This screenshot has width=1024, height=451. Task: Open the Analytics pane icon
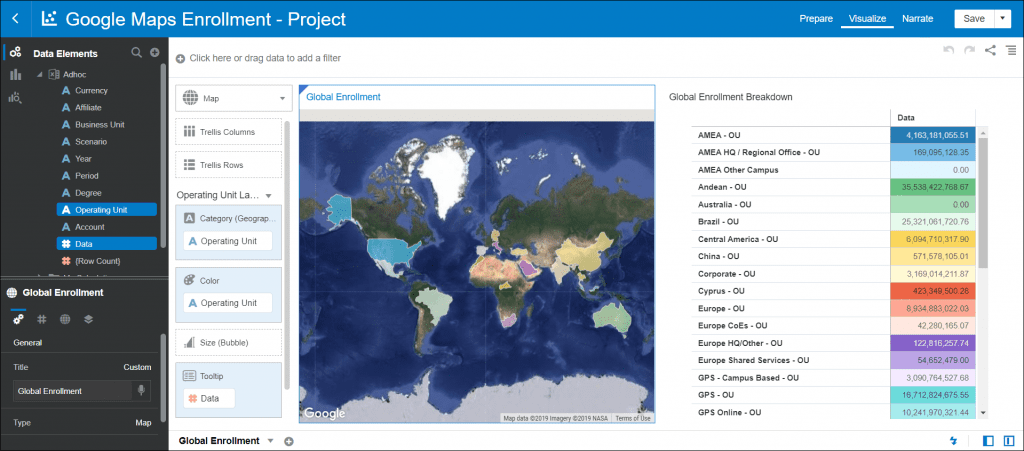pyautogui.click(x=16, y=98)
